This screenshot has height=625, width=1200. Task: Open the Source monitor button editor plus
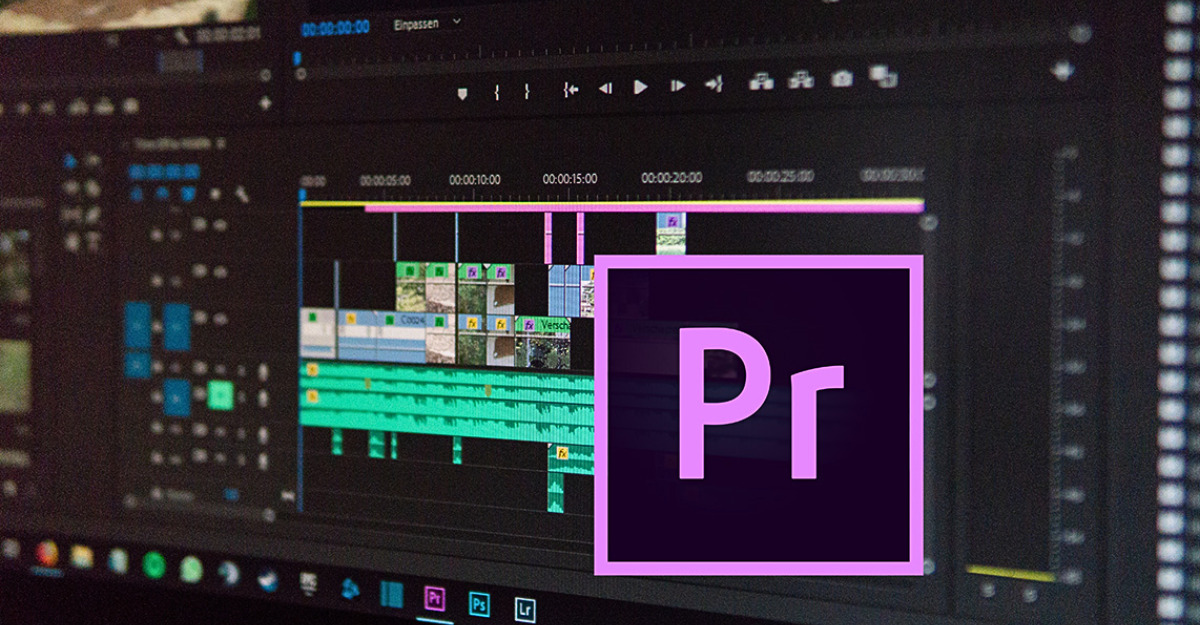pyautogui.click(x=265, y=103)
